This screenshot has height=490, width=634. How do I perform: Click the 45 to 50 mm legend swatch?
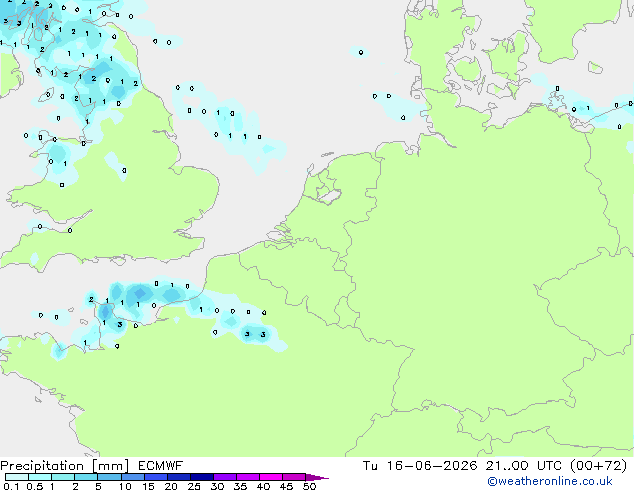(294, 477)
